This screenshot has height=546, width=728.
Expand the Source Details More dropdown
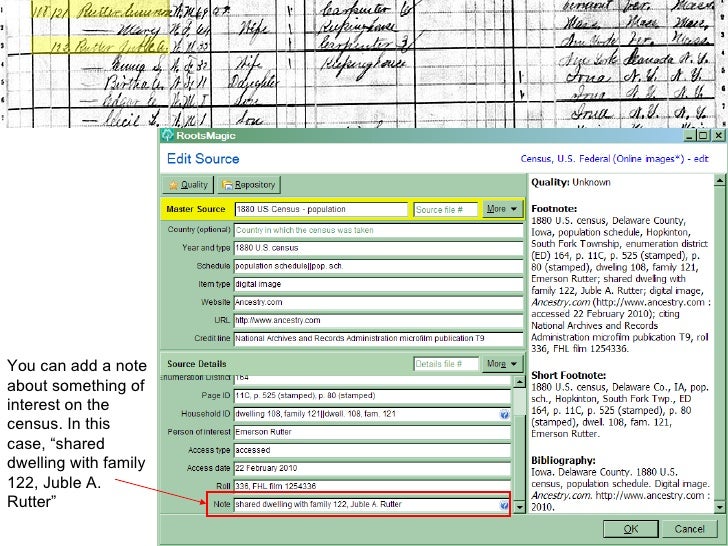(502, 364)
